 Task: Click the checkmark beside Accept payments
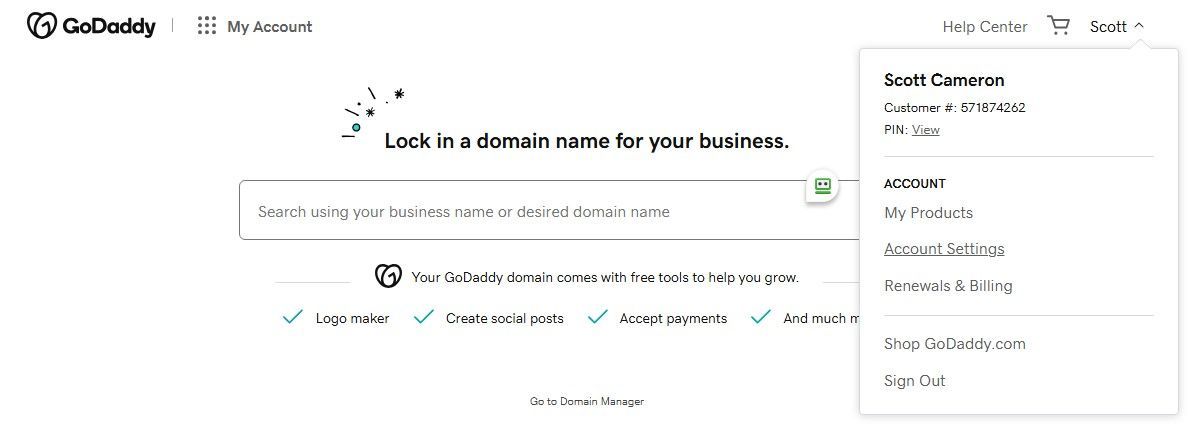click(x=598, y=317)
